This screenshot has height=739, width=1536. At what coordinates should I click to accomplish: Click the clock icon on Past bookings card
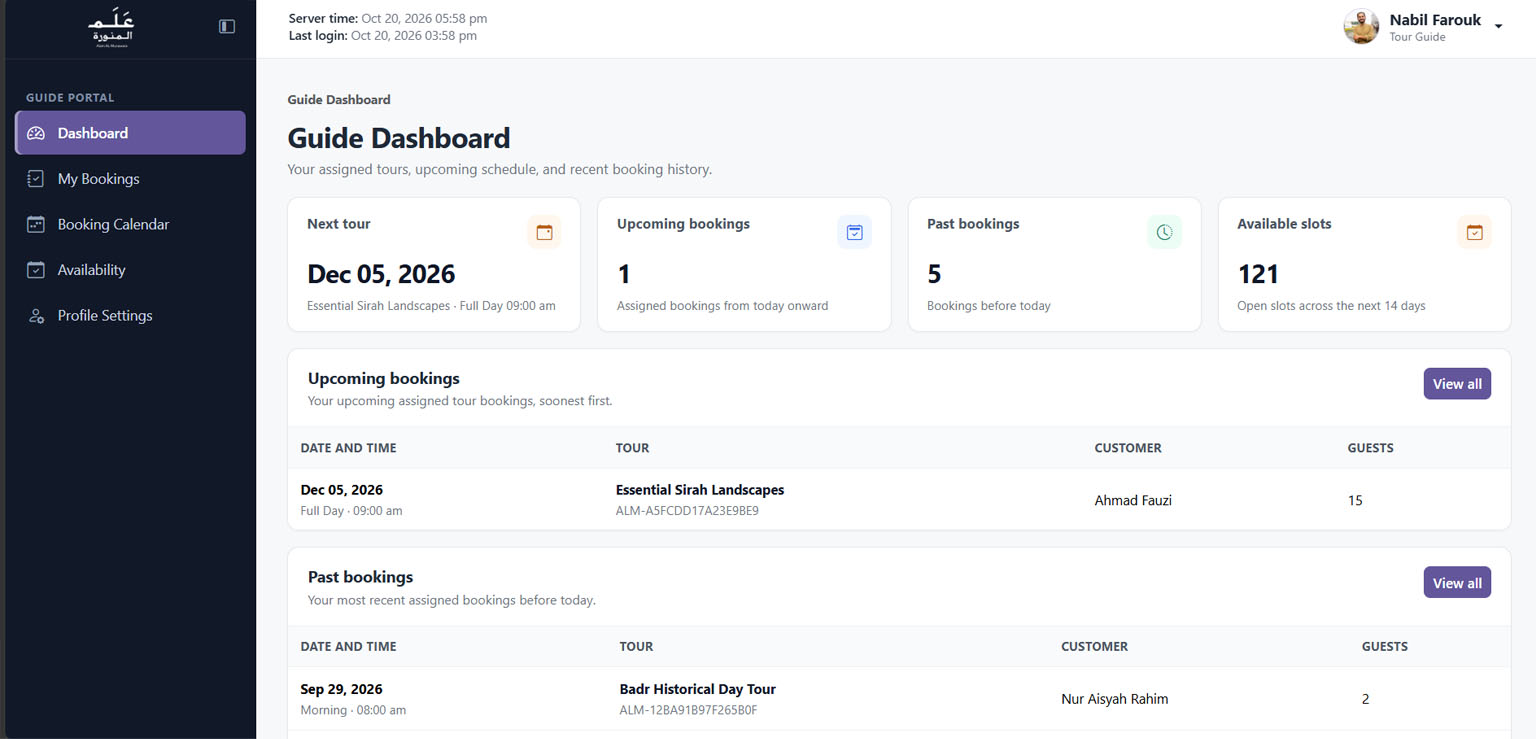(1164, 232)
